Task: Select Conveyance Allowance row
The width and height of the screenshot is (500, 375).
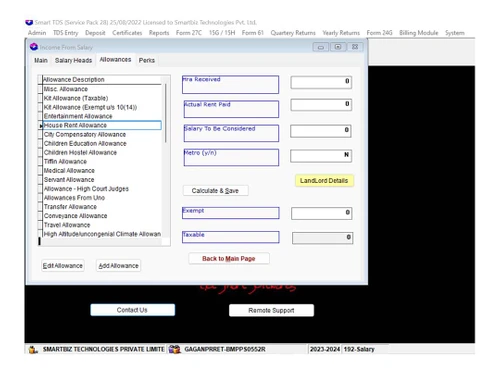Action: coord(102,216)
